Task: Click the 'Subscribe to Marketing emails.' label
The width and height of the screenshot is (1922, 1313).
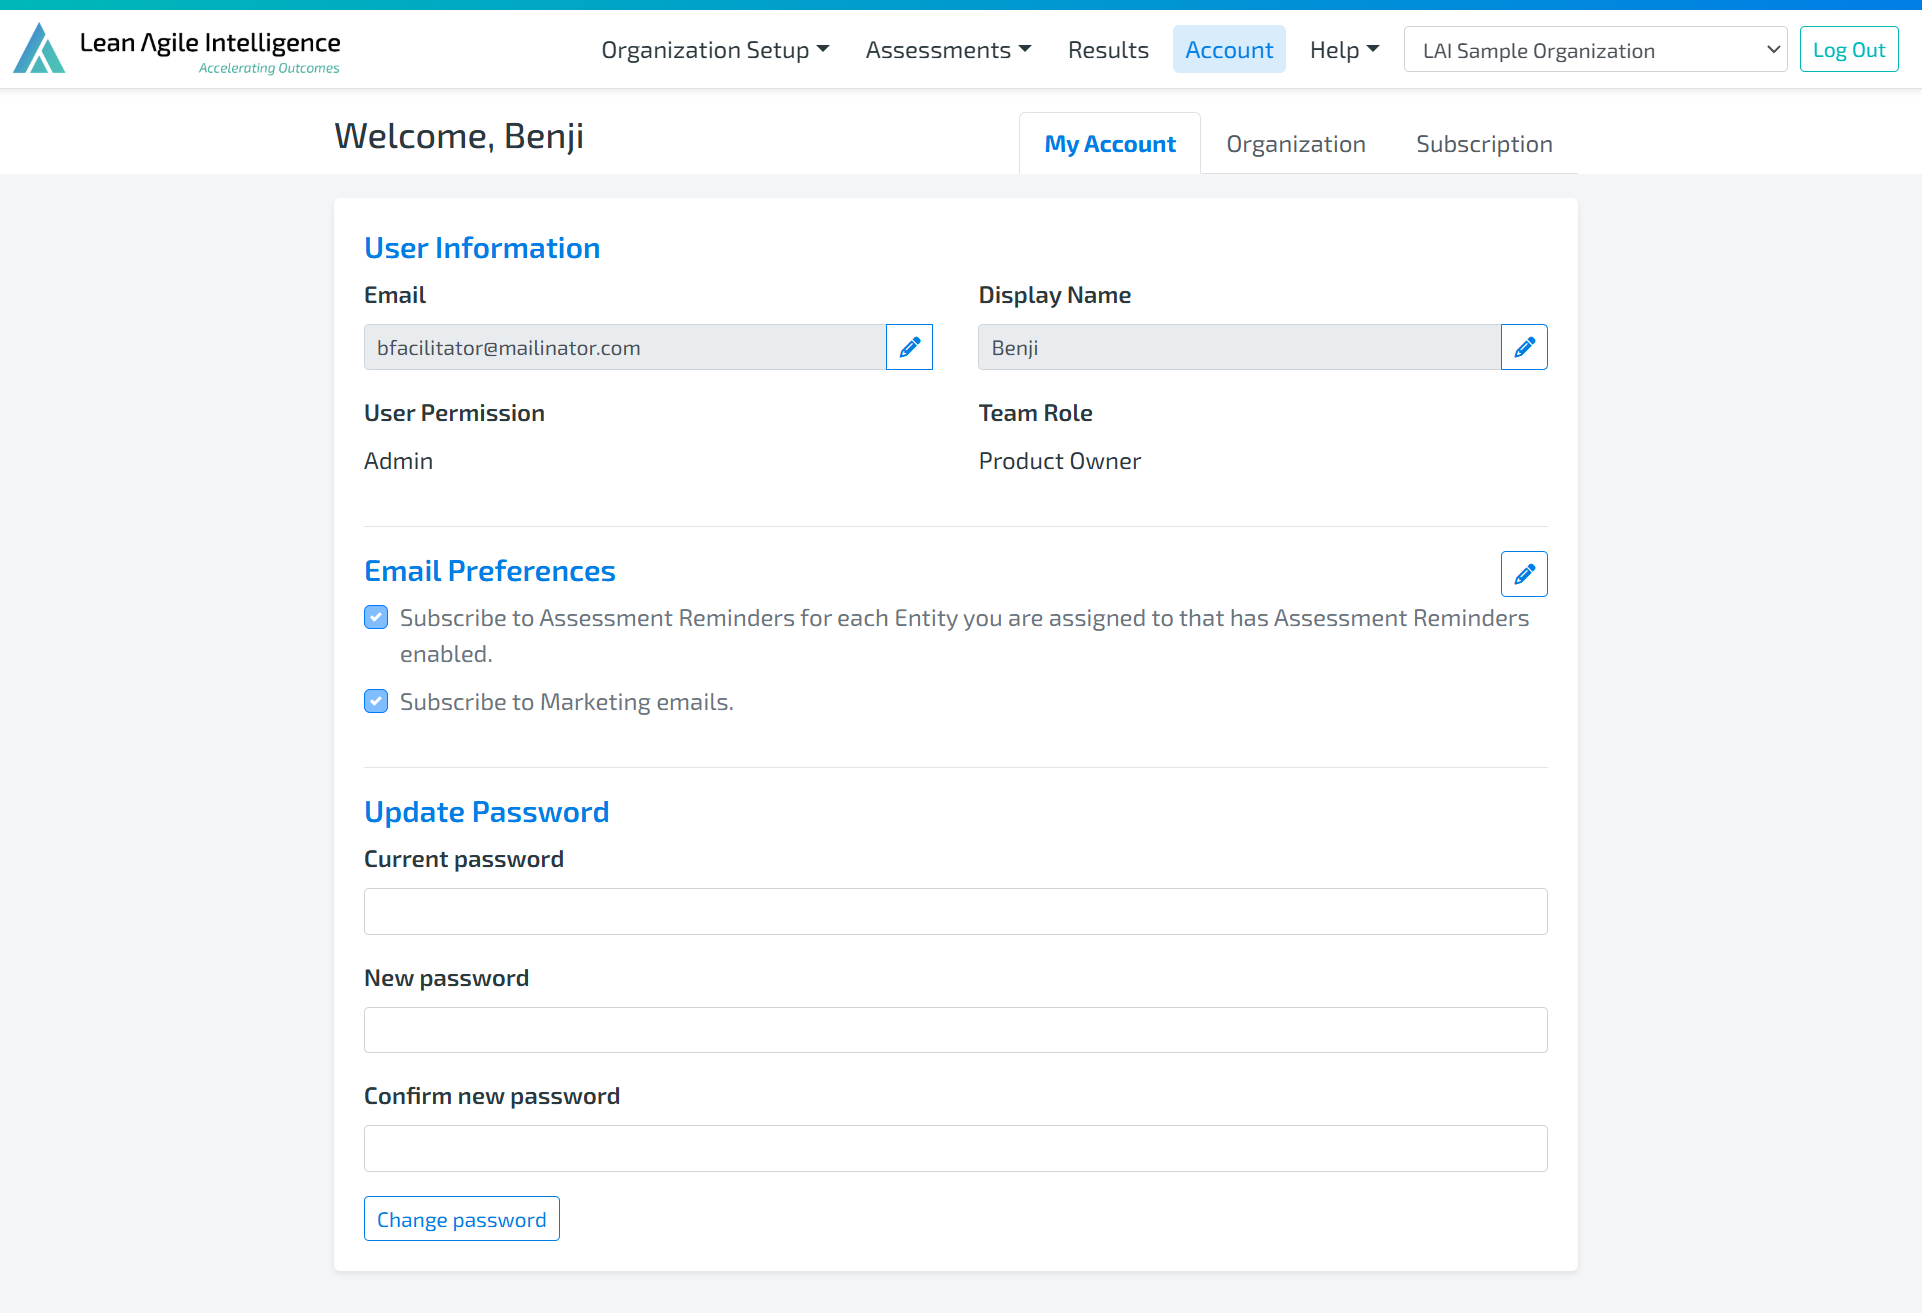Action: pos(567,702)
